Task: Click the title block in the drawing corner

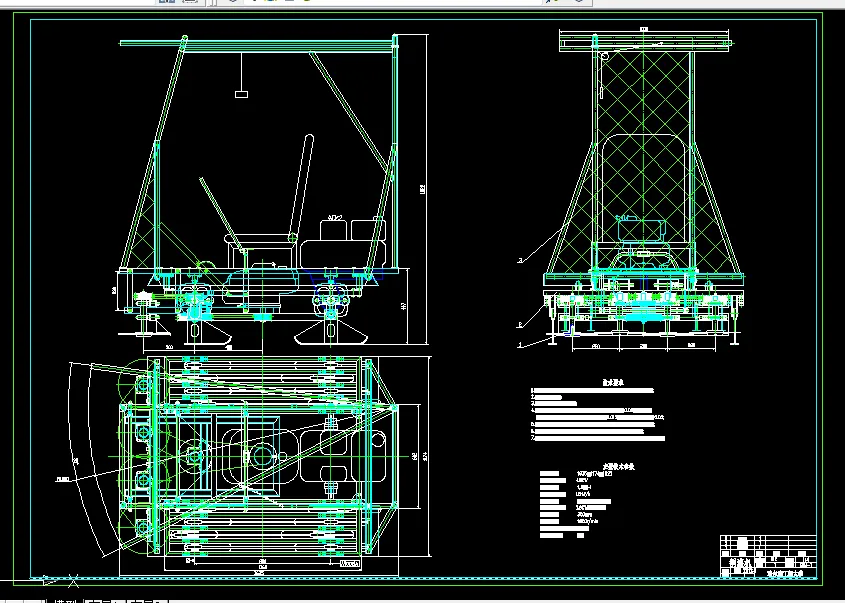Action: tap(768, 557)
